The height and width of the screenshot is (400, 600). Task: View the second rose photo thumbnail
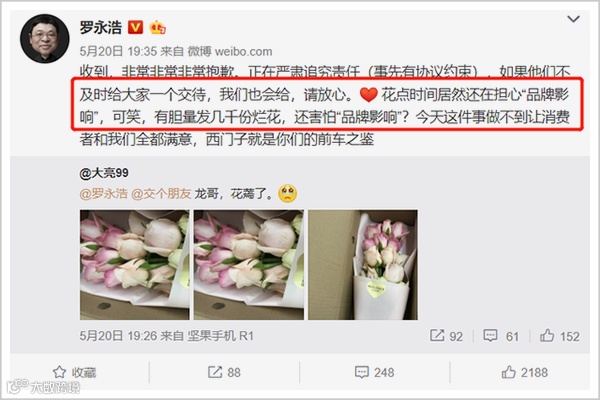249,264
